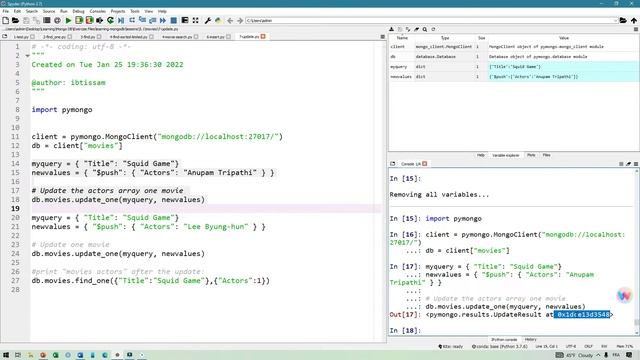Viewport: 640px width, 360px height.
Task: Open the File menu
Action: click(x=6, y=11)
